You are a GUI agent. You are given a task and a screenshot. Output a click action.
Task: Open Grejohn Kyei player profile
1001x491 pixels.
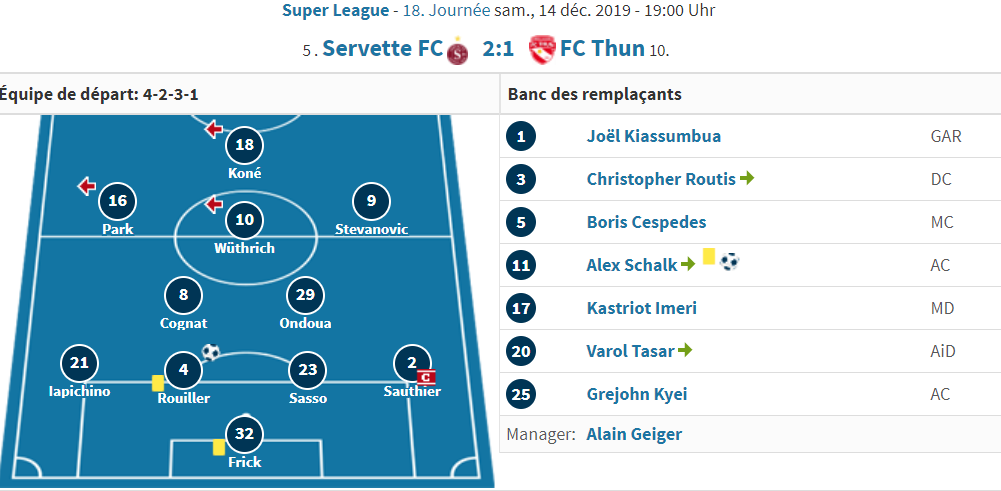tap(637, 394)
